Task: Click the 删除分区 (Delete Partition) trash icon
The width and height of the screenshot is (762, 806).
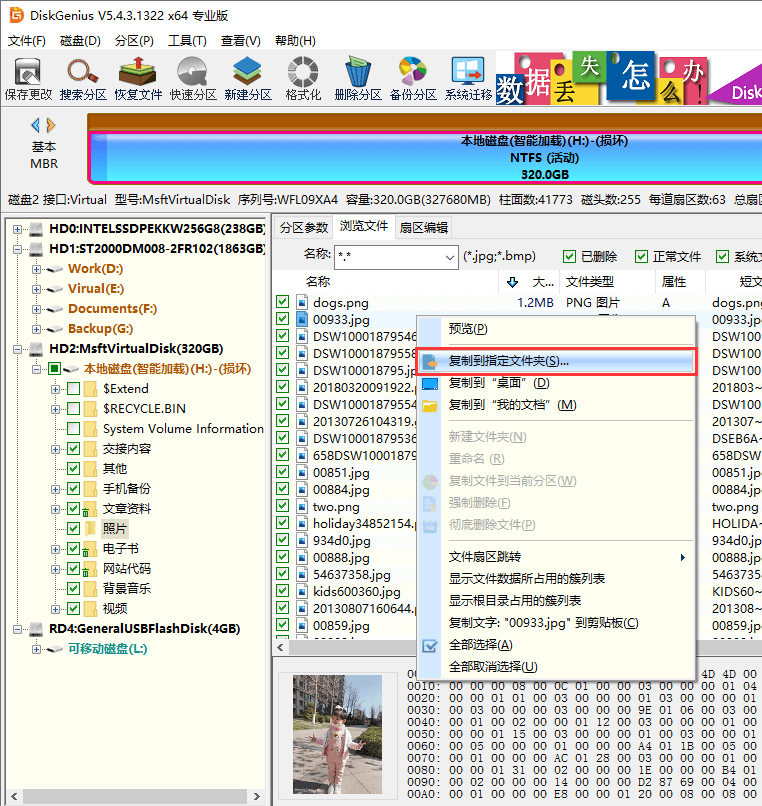Action: [x=358, y=78]
